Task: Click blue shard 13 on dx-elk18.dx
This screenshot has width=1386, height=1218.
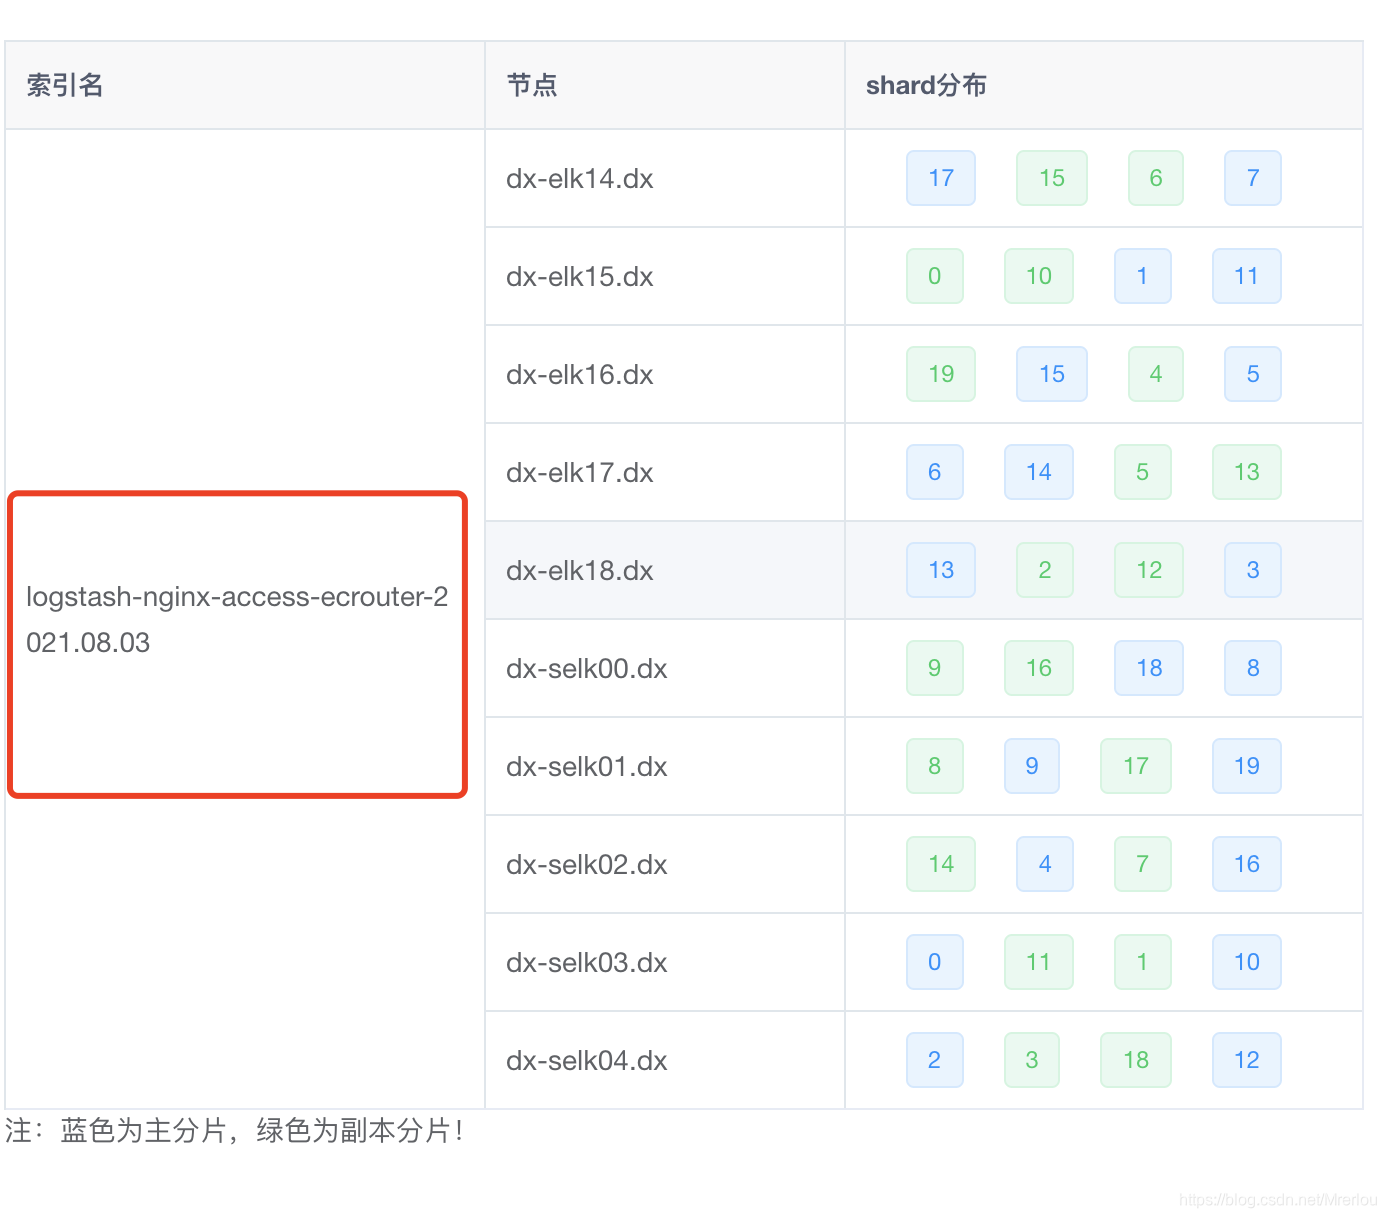Action: pyautogui.click(x=941, y=570)
